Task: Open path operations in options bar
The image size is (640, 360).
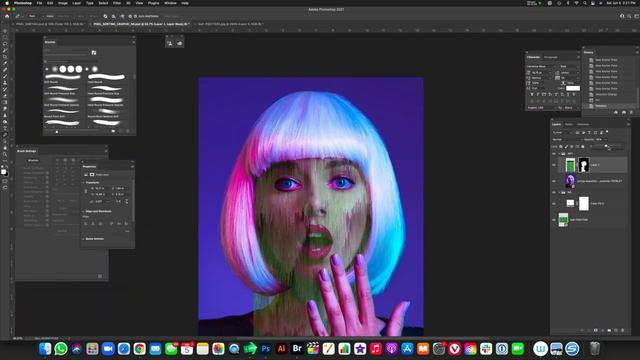Action: tap(105, 16)
